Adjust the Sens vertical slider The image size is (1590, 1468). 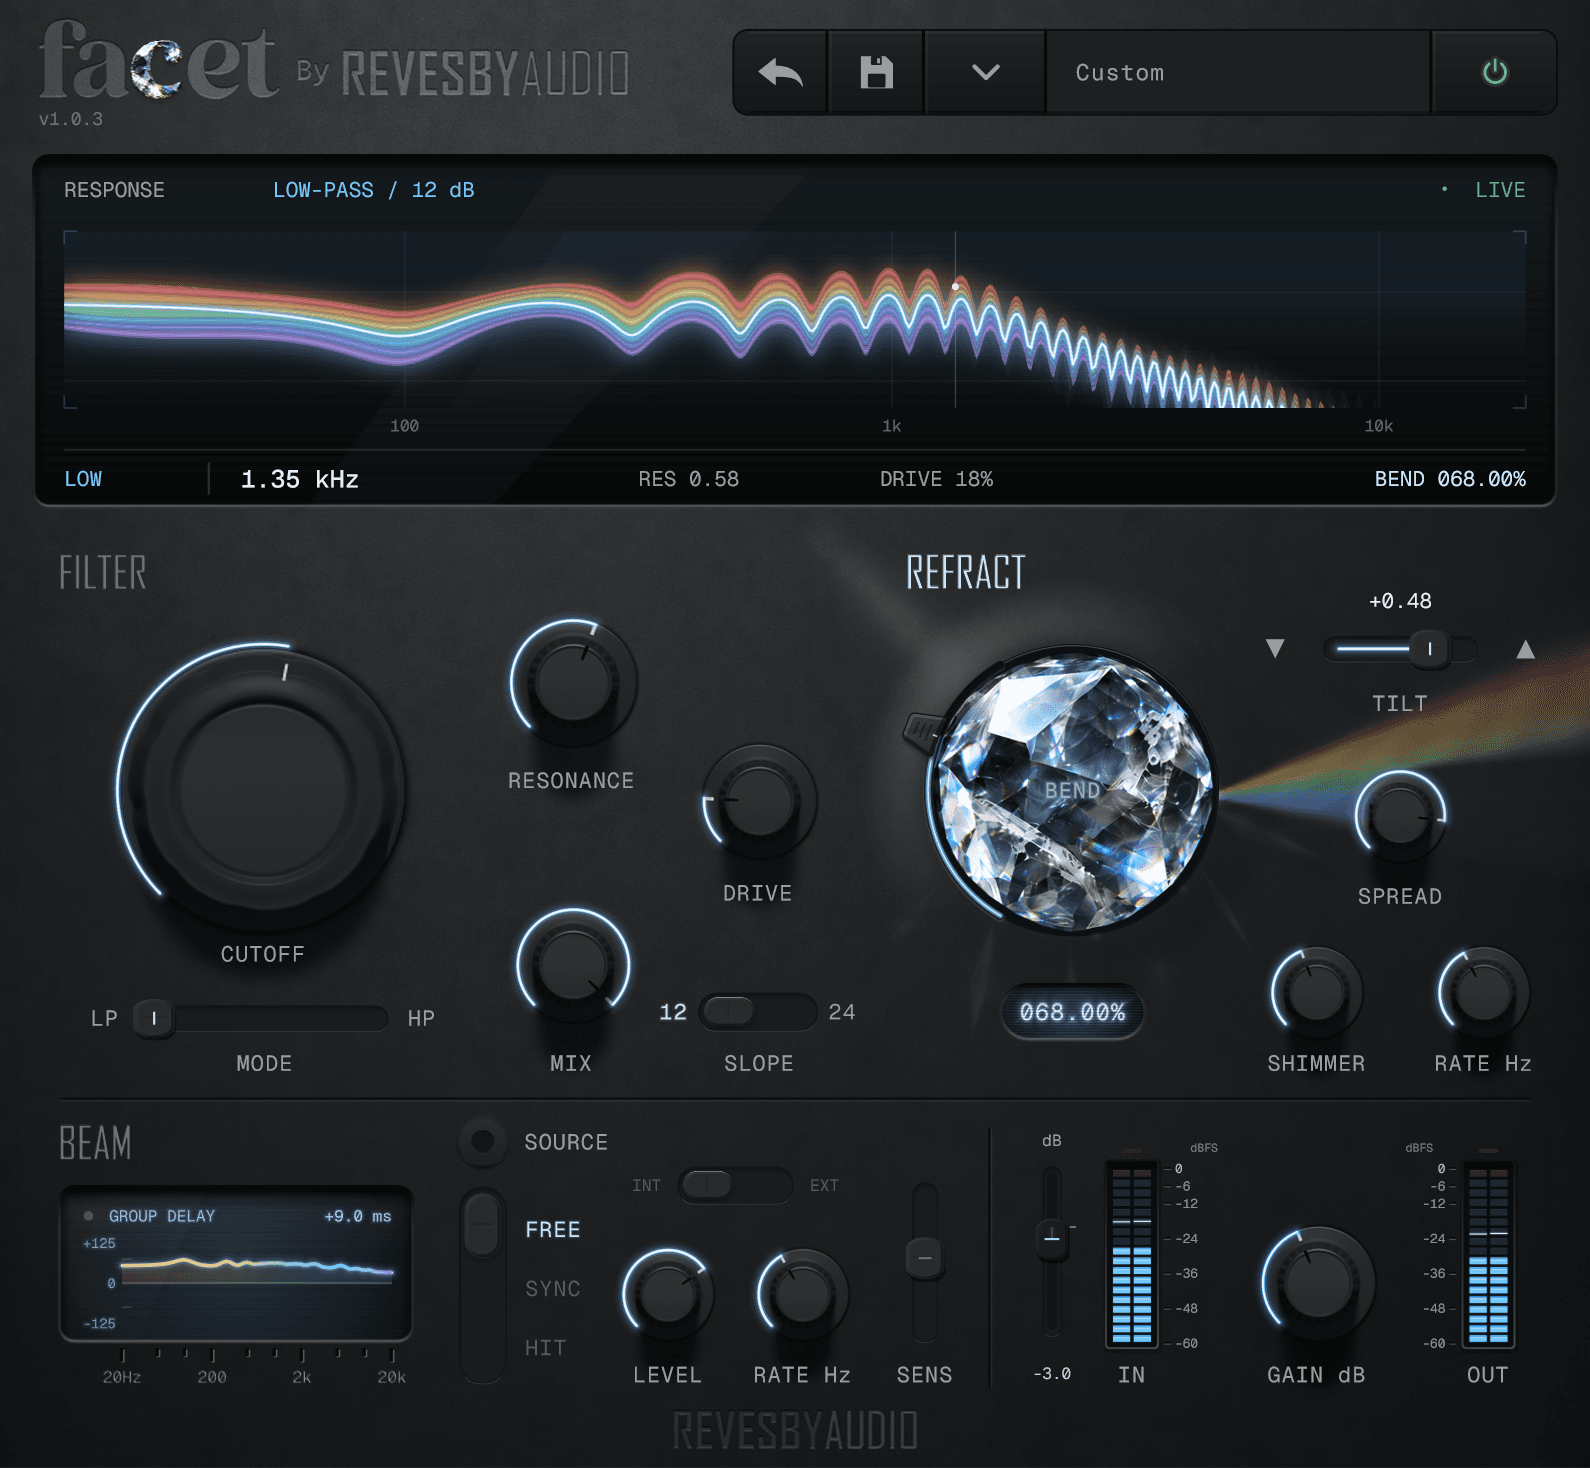(x=925, y=1258)
